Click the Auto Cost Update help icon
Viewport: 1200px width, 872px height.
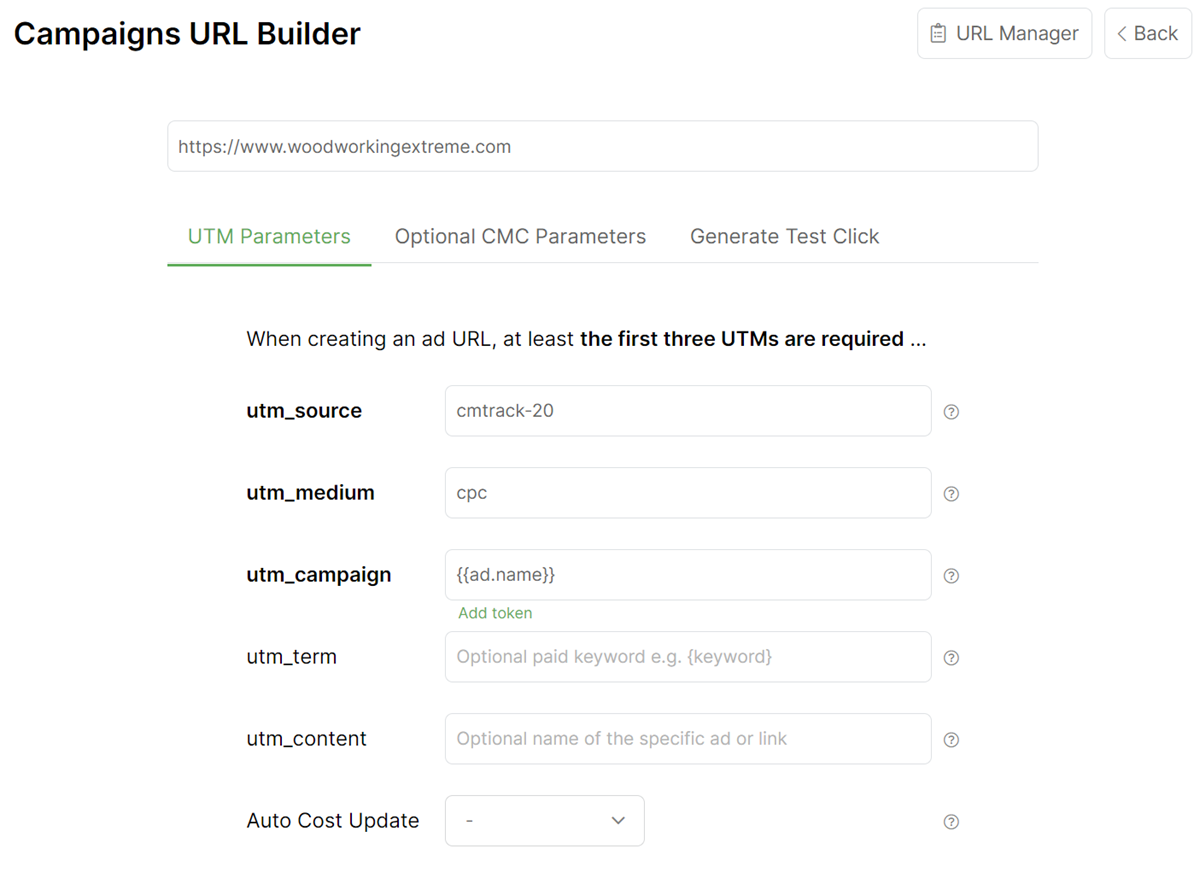(951, 822)
